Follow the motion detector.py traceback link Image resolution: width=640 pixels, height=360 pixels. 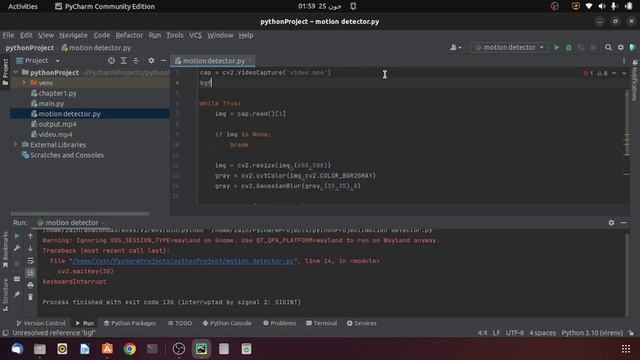[183, 261]
